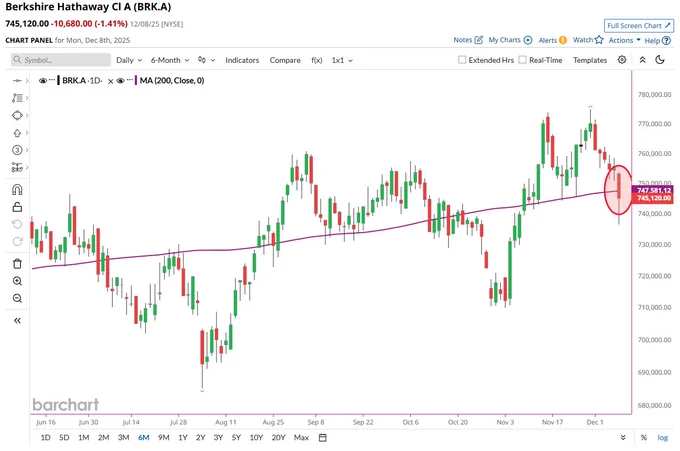Toggle log scale mode

tap(662, 438)
